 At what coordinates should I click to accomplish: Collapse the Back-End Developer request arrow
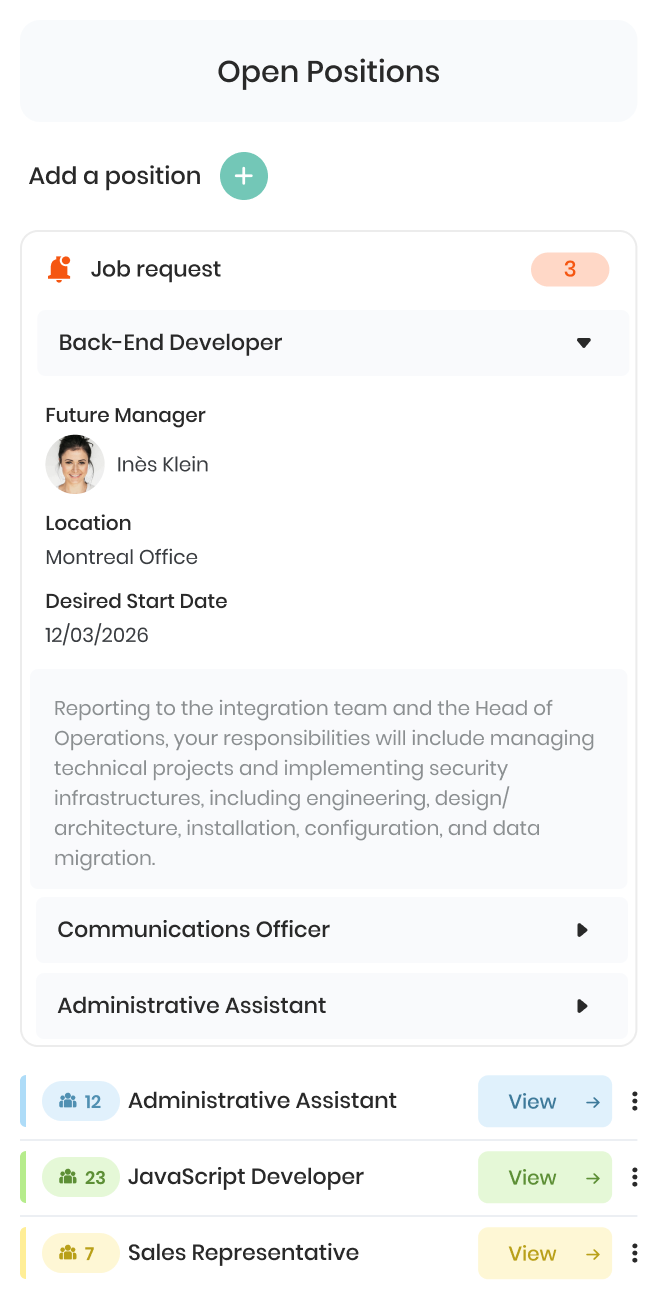pyautogui.click(x=584, y=343)
